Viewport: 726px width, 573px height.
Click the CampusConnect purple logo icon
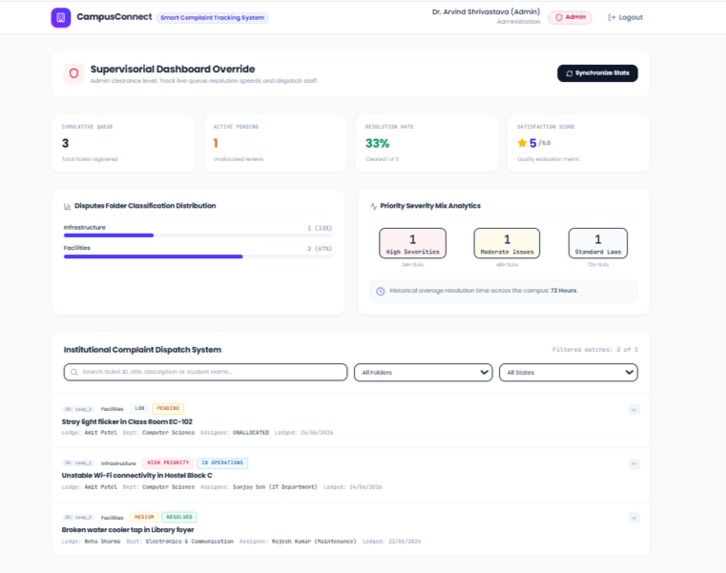pos(61,18)
